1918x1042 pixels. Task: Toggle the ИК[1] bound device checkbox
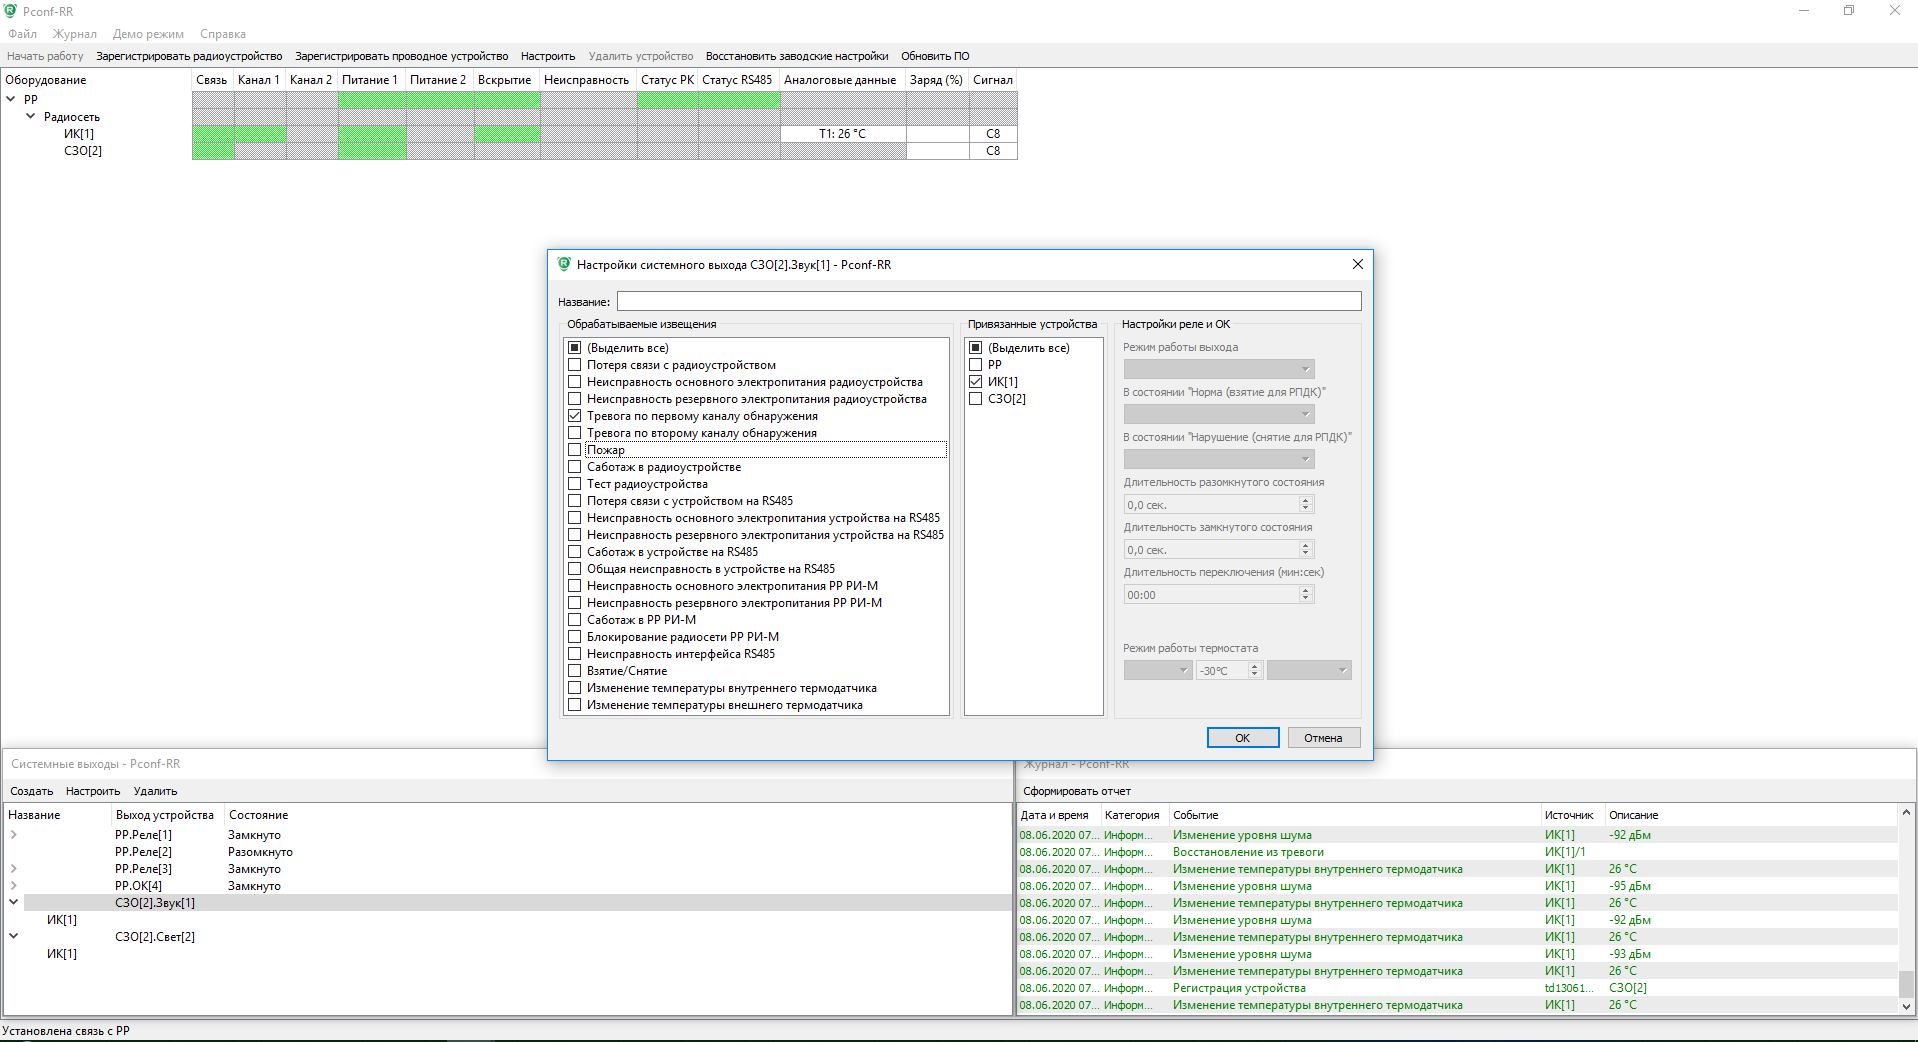click(976, 382)
